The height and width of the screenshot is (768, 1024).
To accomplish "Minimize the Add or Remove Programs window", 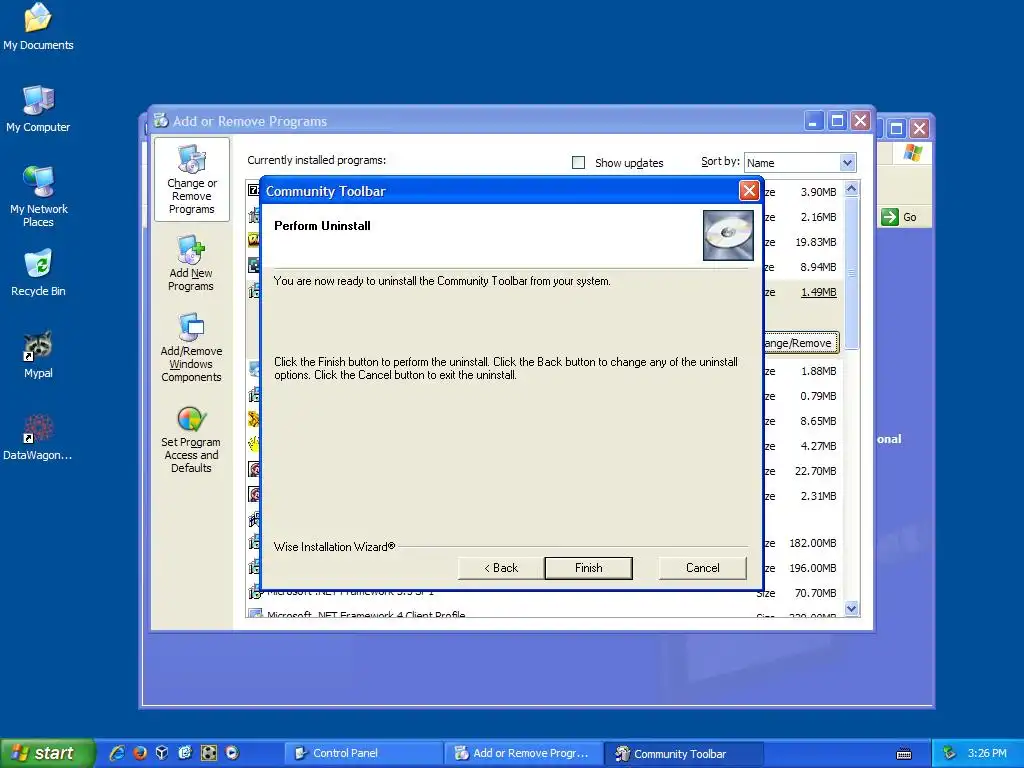I will (x=814, y=121).
